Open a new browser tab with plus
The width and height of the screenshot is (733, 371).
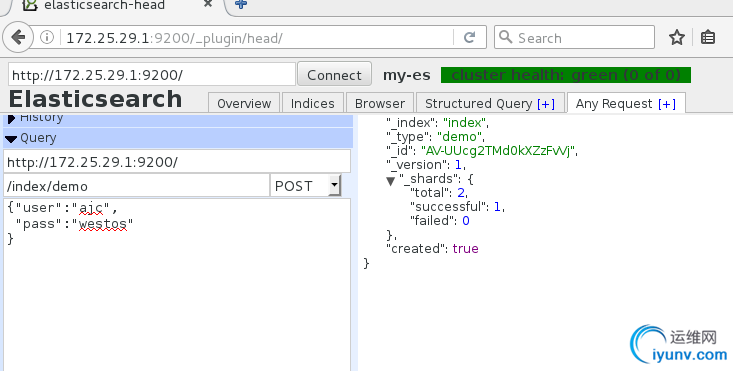(x=241, y=4)
